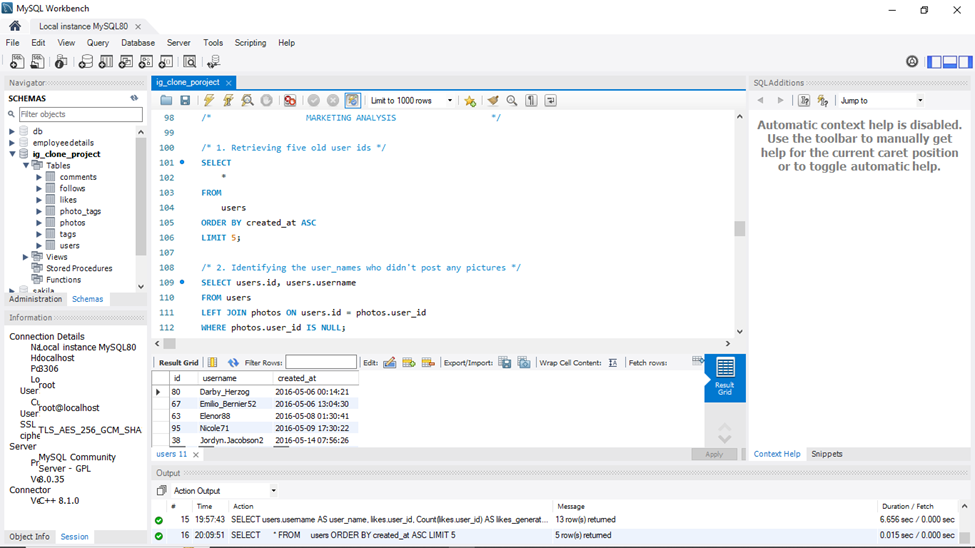Beautify the SQL with broom icon
This screenshot has width=975, height=548.
[493, 100]
